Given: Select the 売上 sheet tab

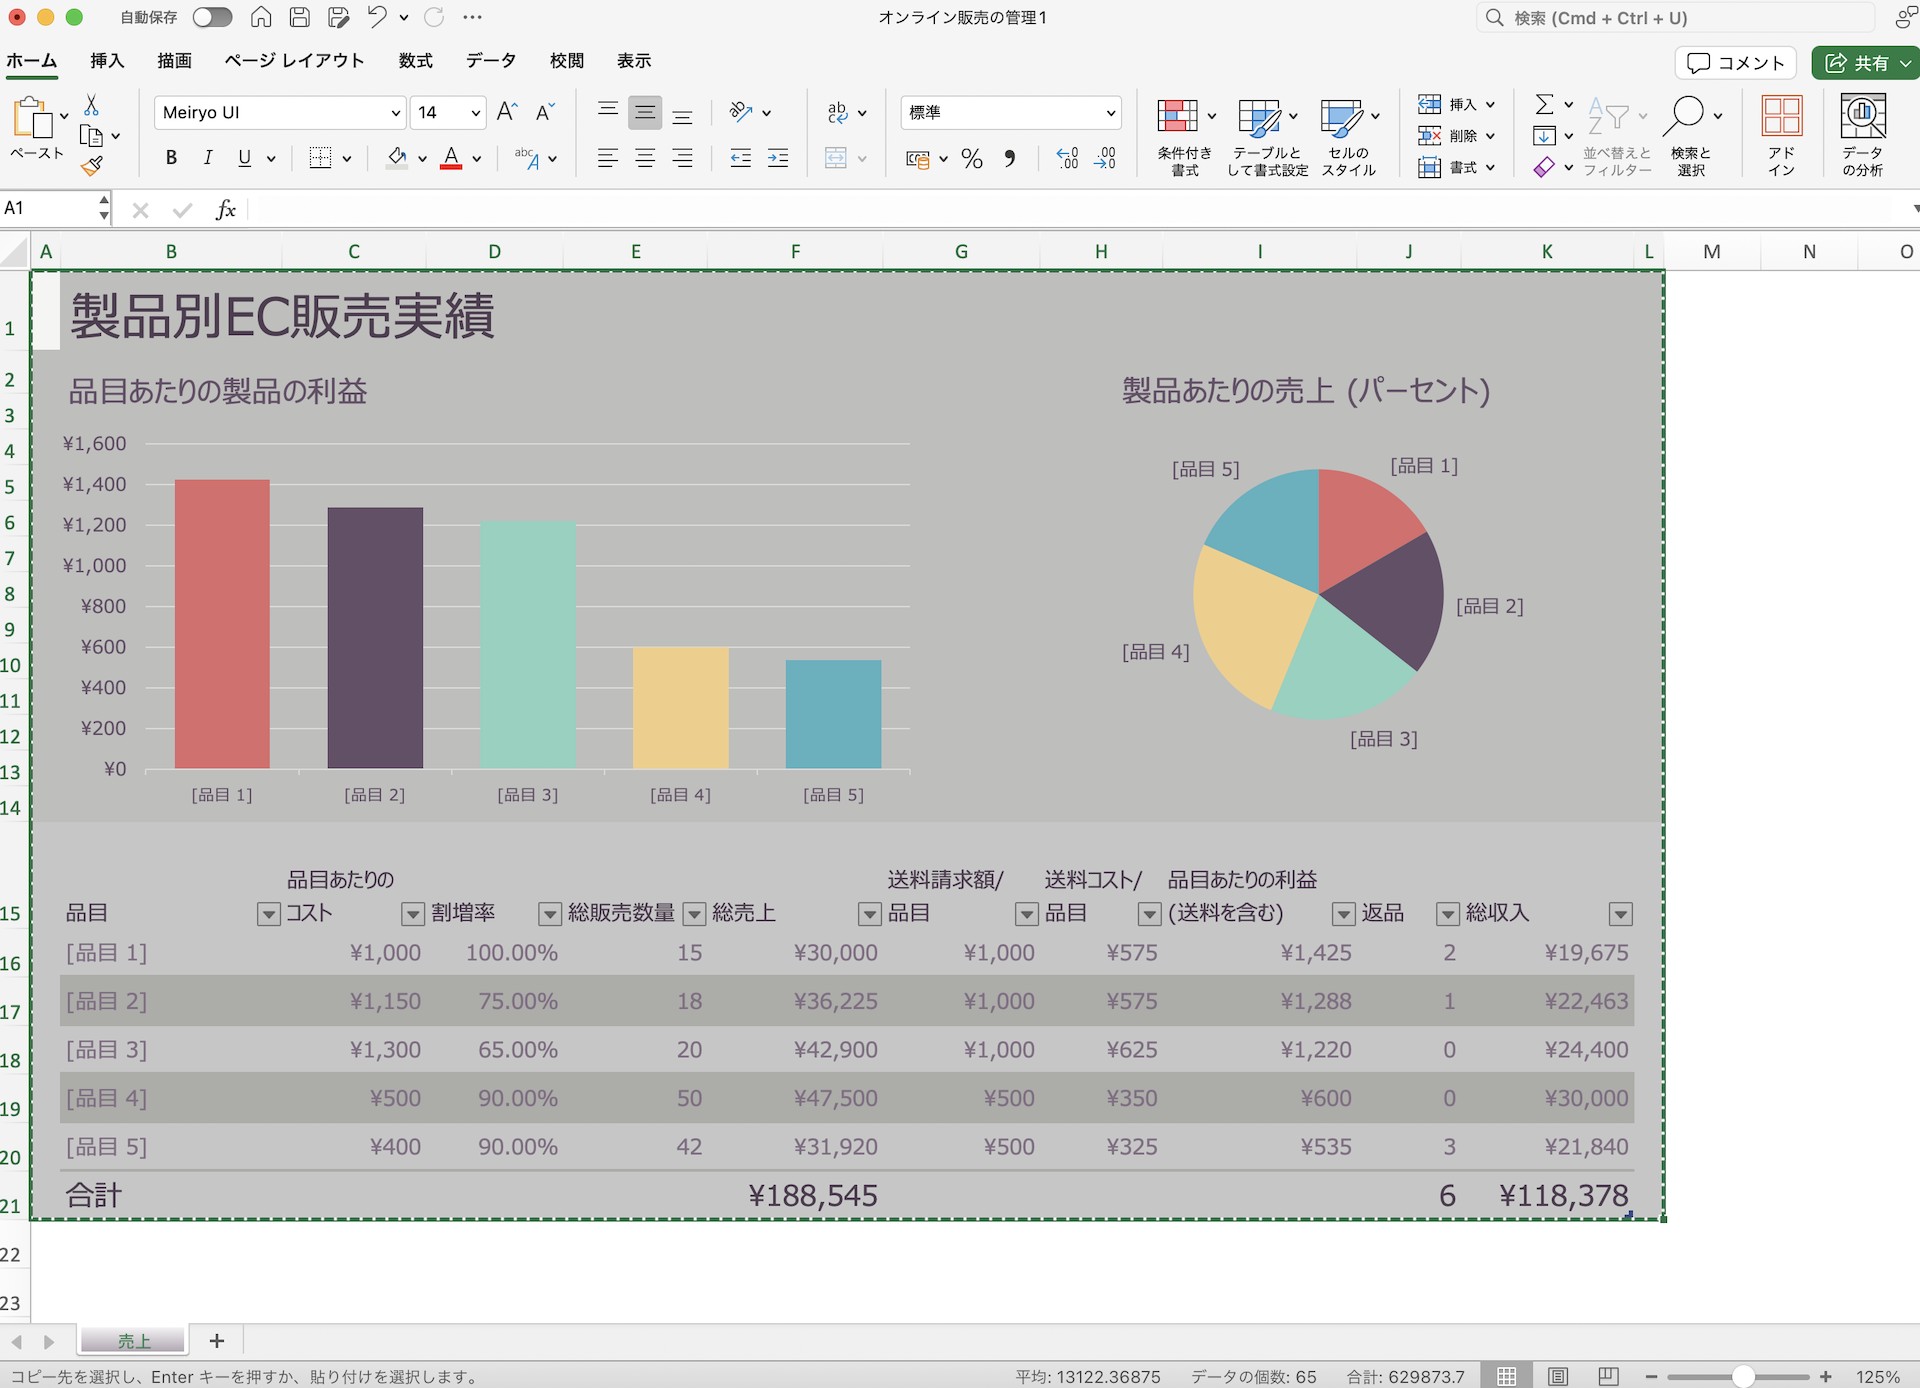Looking at the screenshot, I should [133, 1340].
